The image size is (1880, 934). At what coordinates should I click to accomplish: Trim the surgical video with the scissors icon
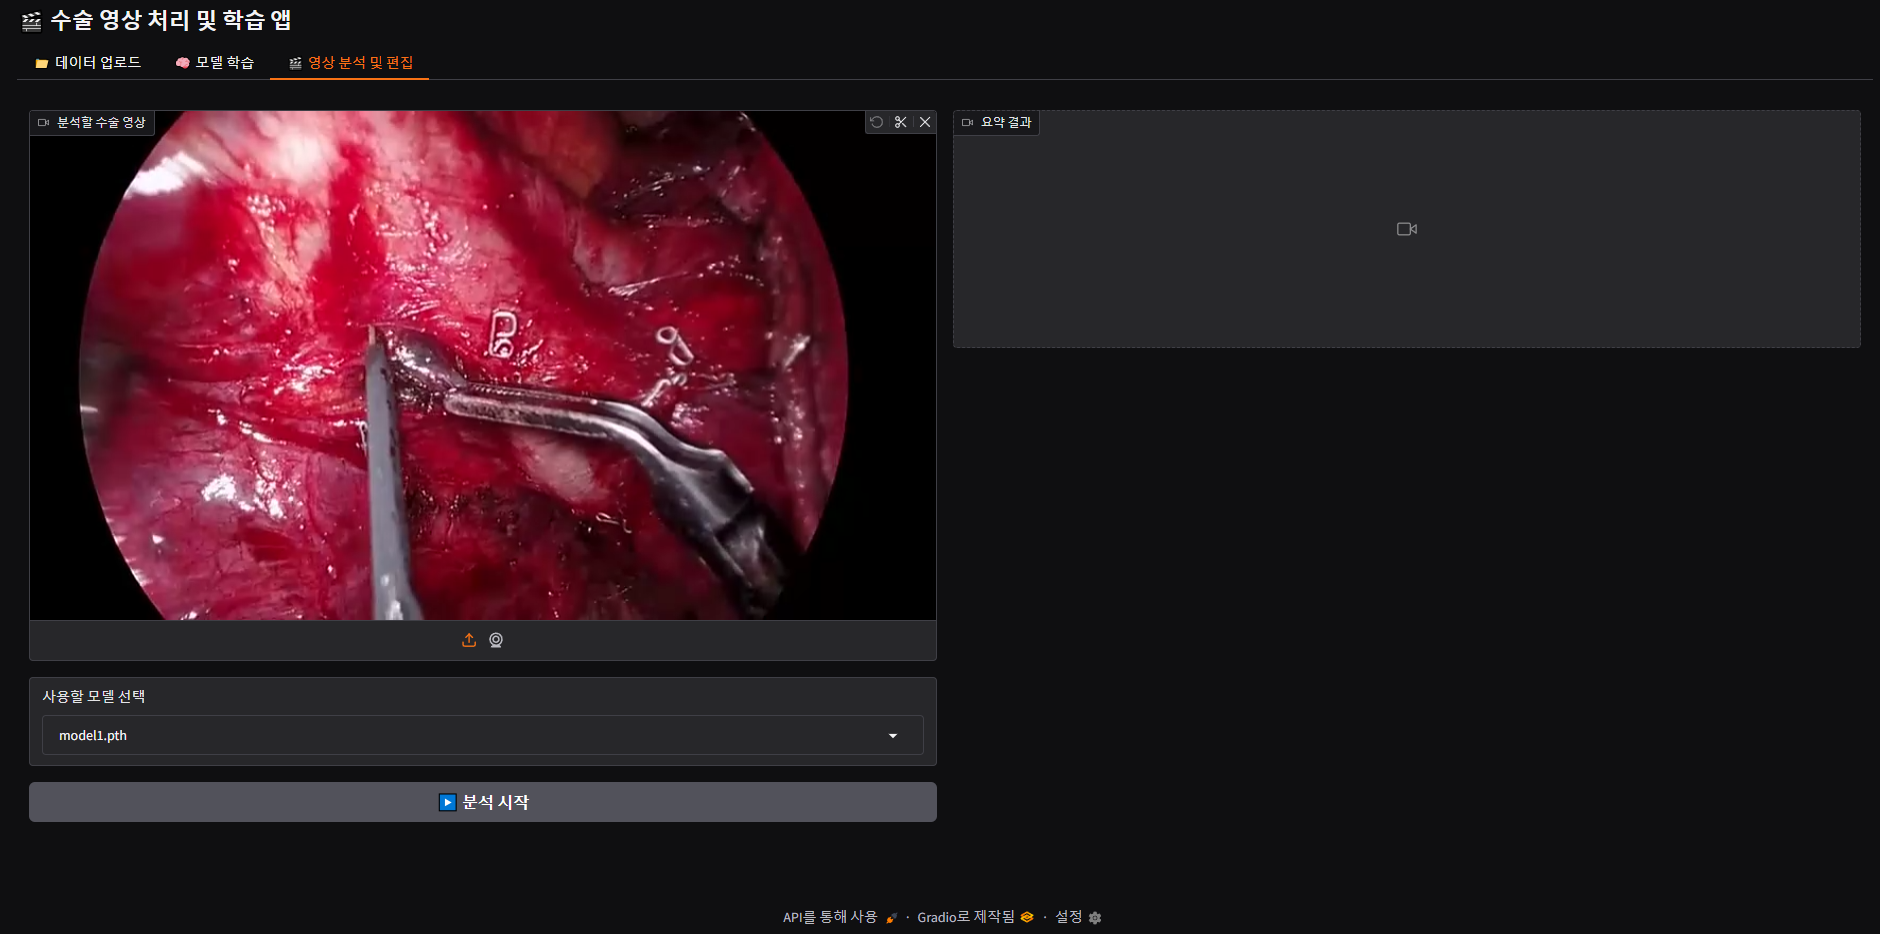pyautogui.click(x=901, y=121)
